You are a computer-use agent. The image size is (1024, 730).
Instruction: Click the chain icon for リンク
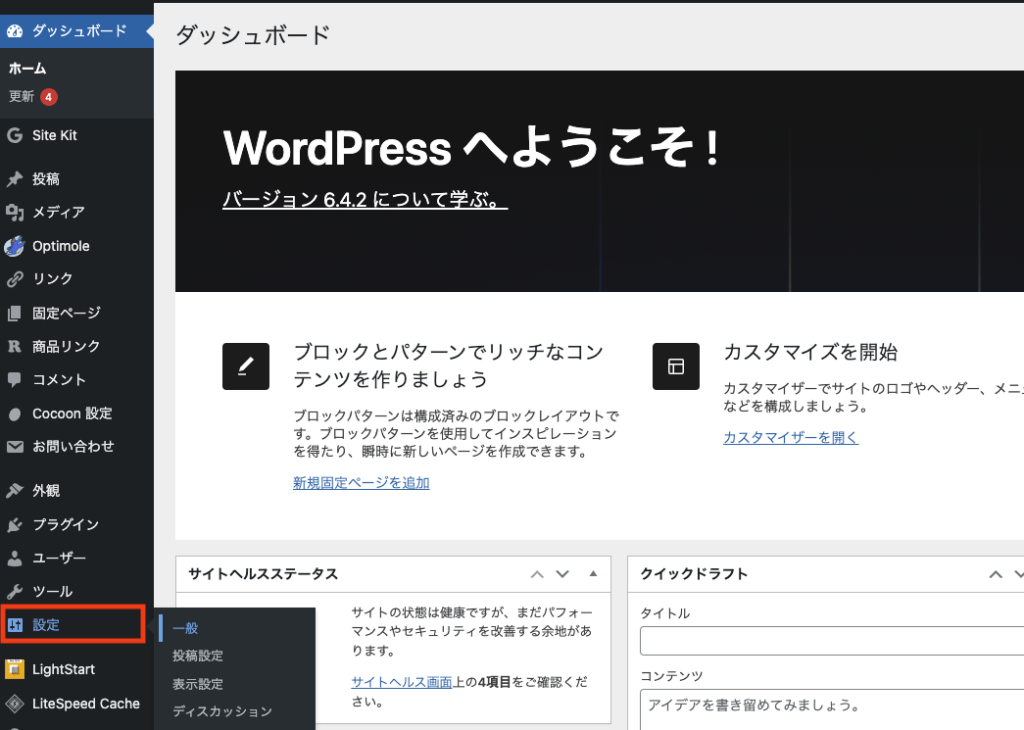pyautogui.click(x=14, y=280)
